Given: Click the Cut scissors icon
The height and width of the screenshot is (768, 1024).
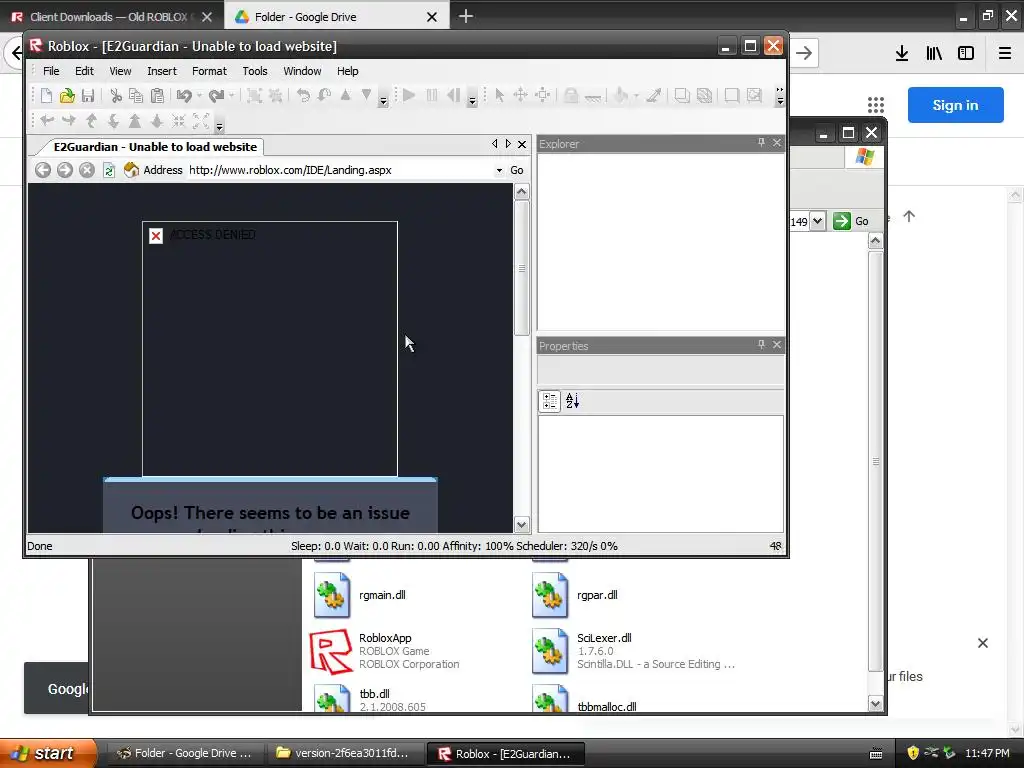Looking at the screenshot, I should coord(116,96).
